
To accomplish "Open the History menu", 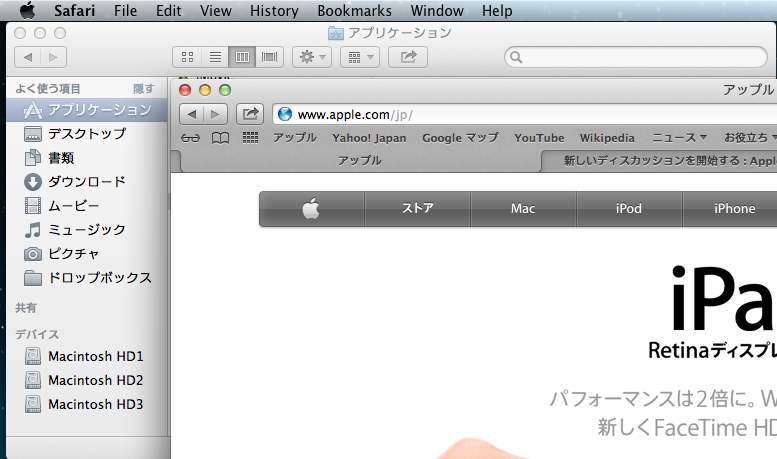I will point(274,10).
